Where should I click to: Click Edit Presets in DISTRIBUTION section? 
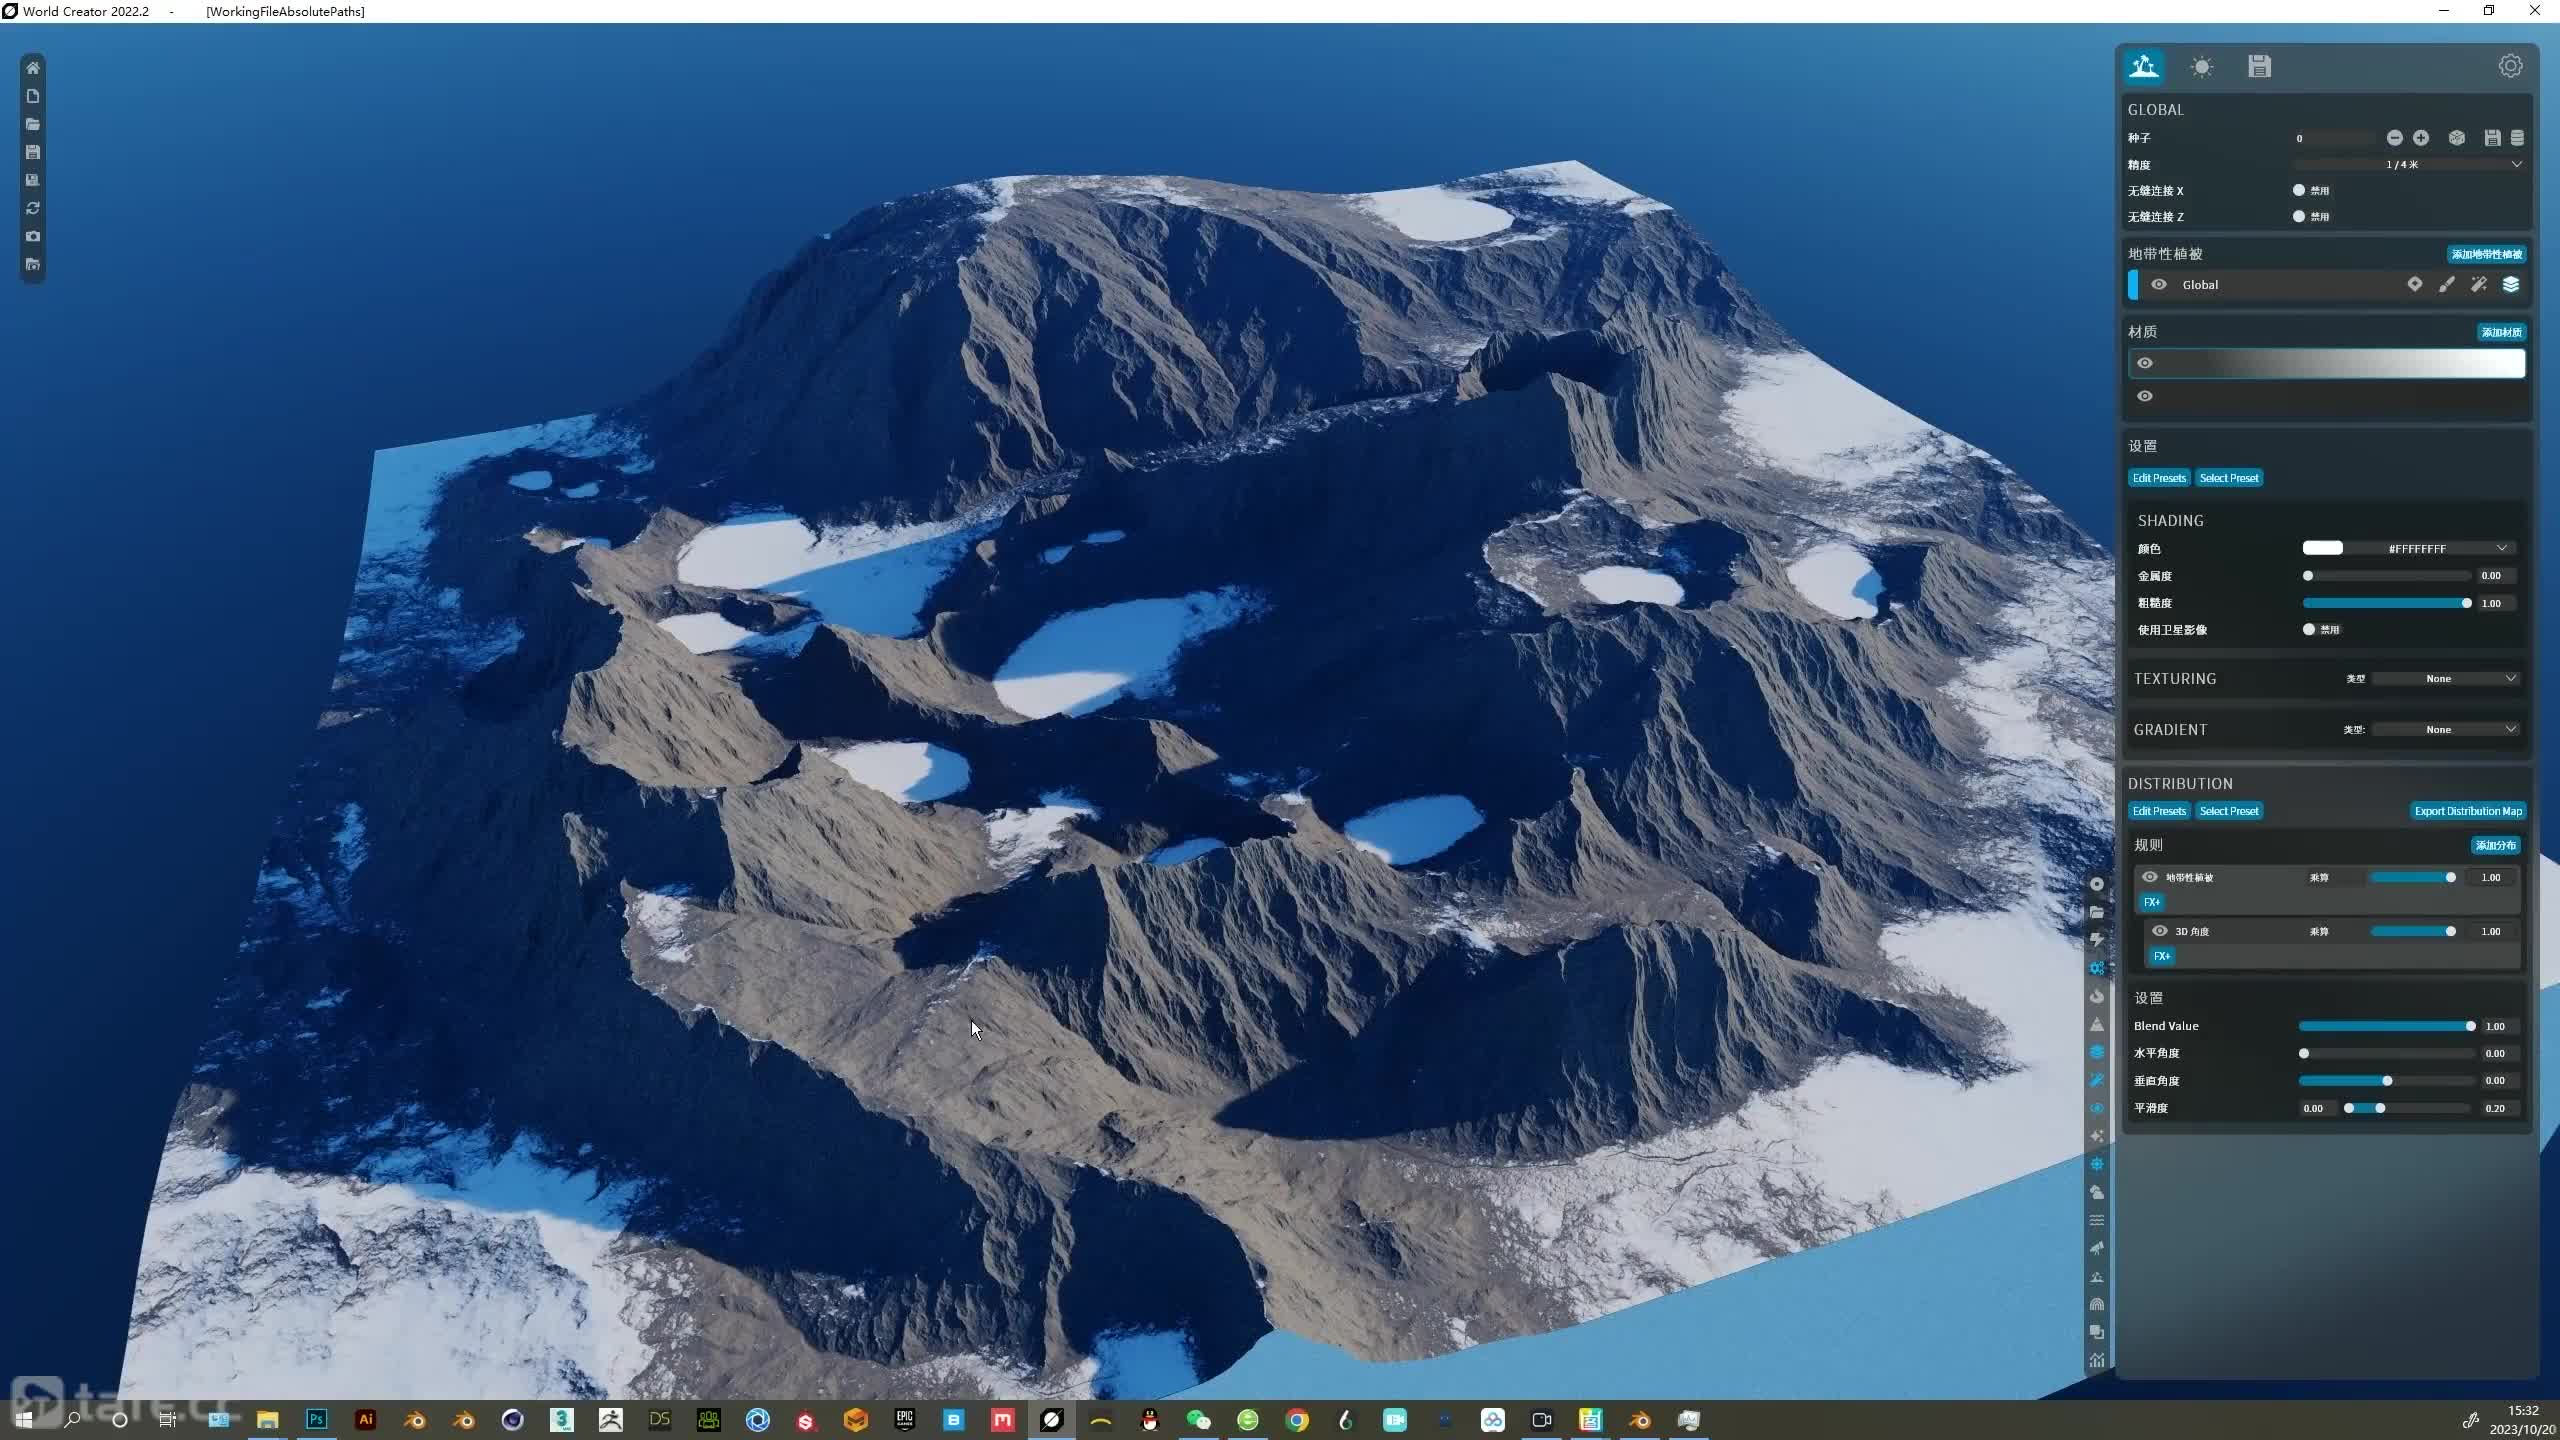2159,811
